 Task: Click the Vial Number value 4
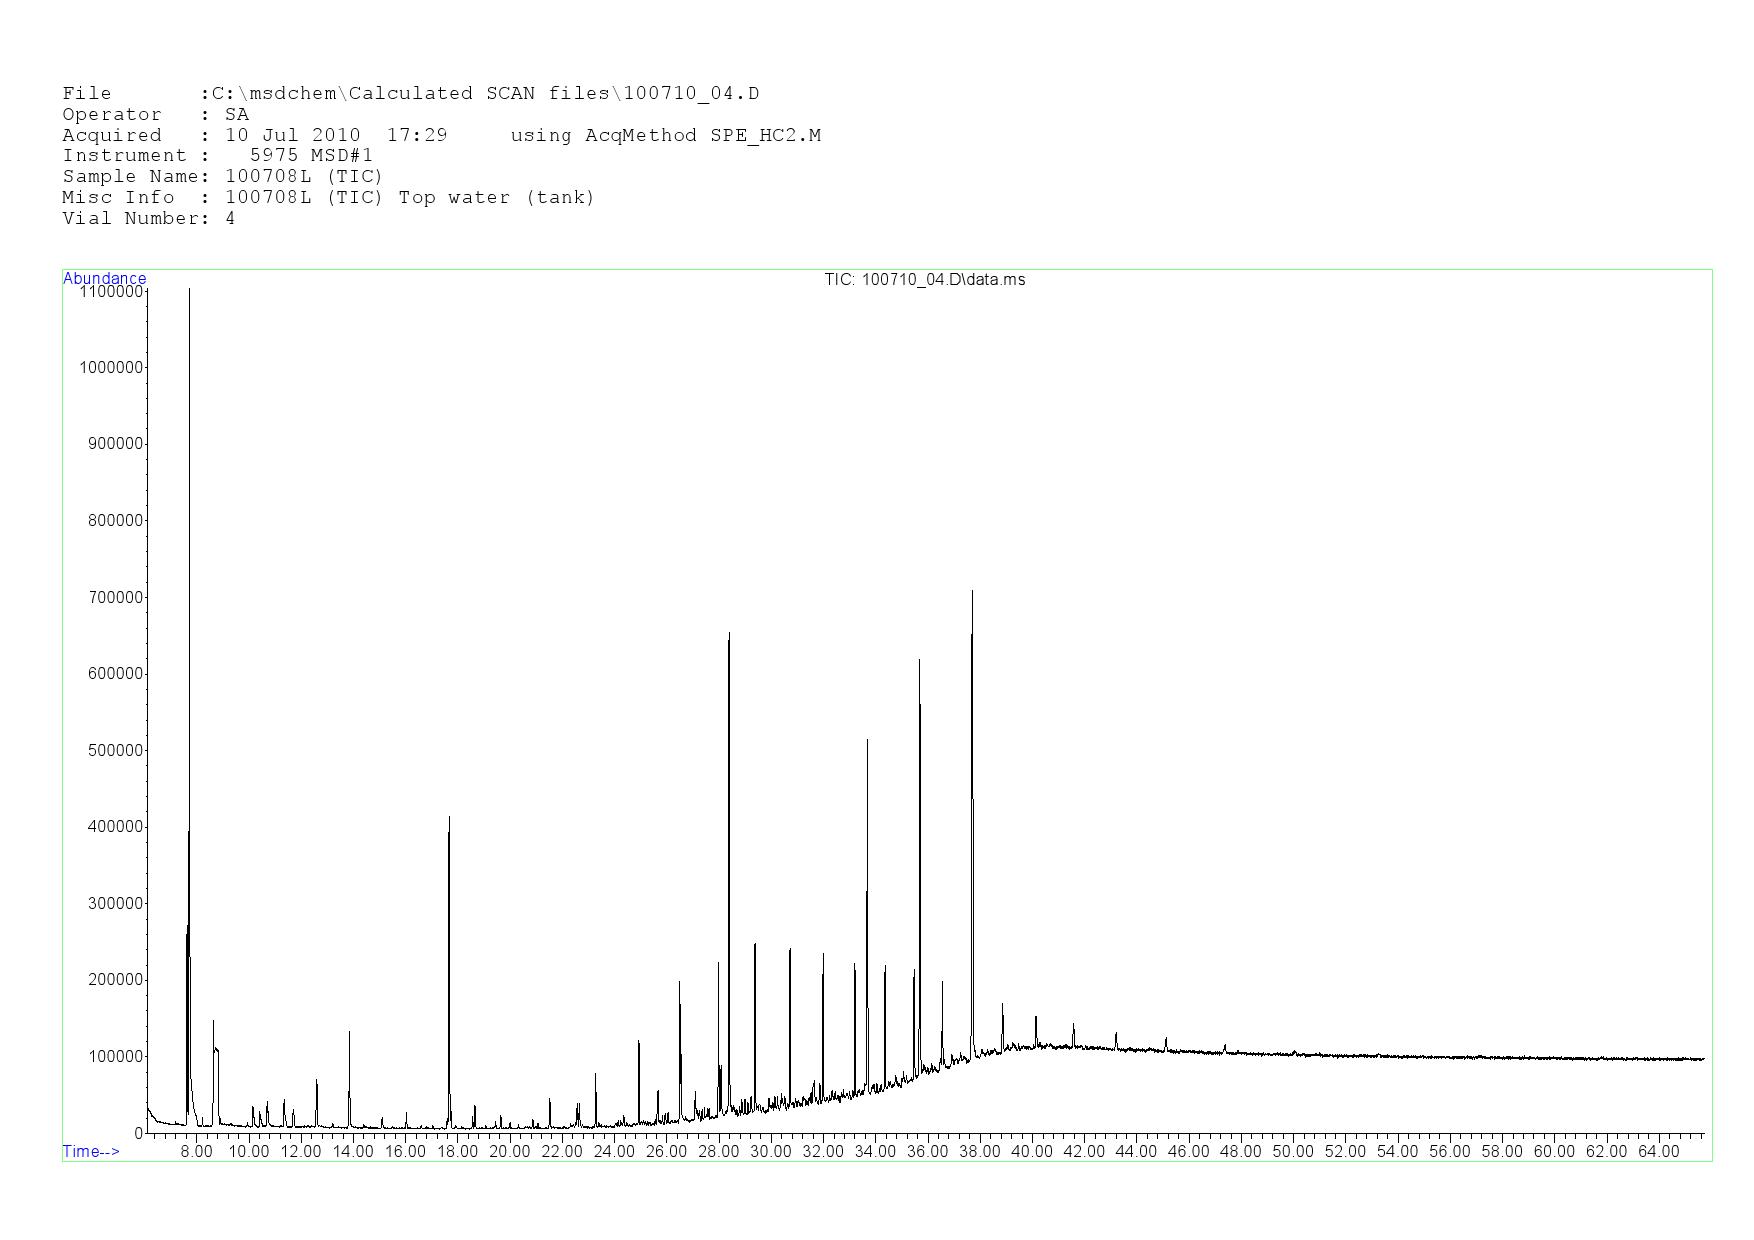(230, 218)
